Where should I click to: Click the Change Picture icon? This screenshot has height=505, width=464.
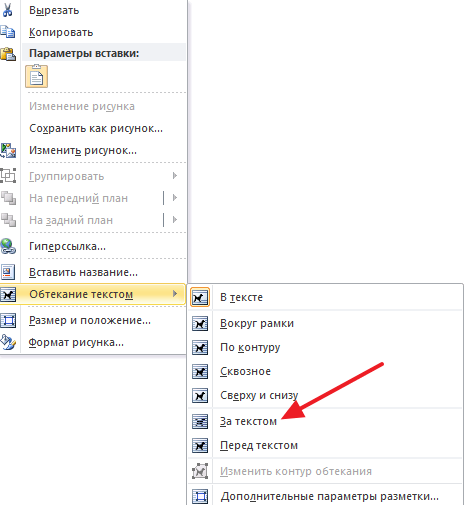[8, 150]
